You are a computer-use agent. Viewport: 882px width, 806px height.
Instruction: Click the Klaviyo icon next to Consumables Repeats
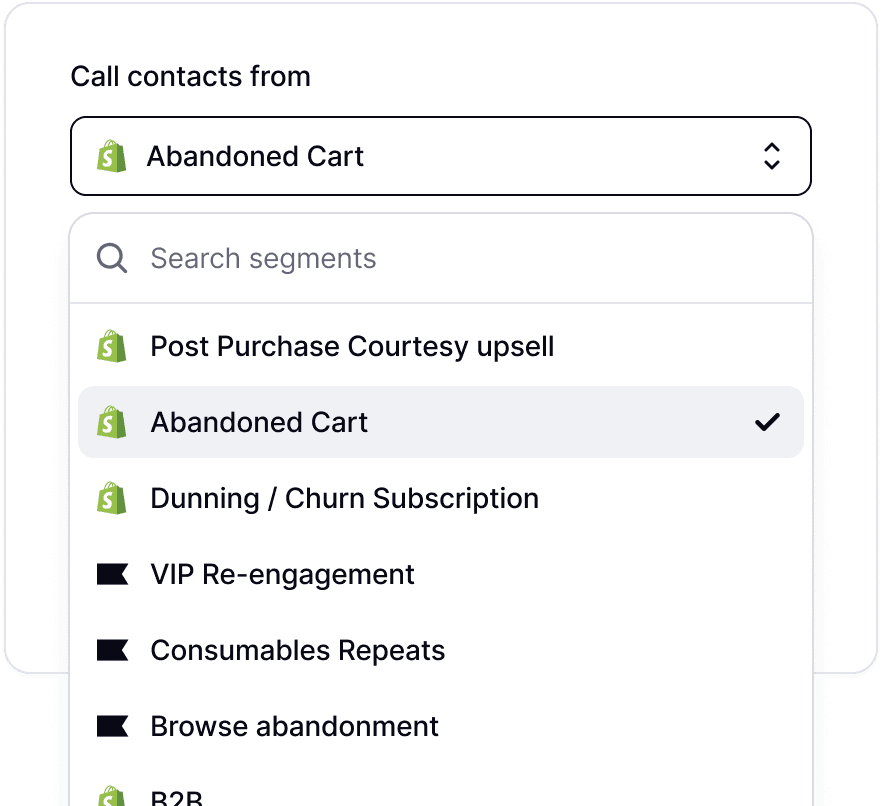(x=113, y=650)
